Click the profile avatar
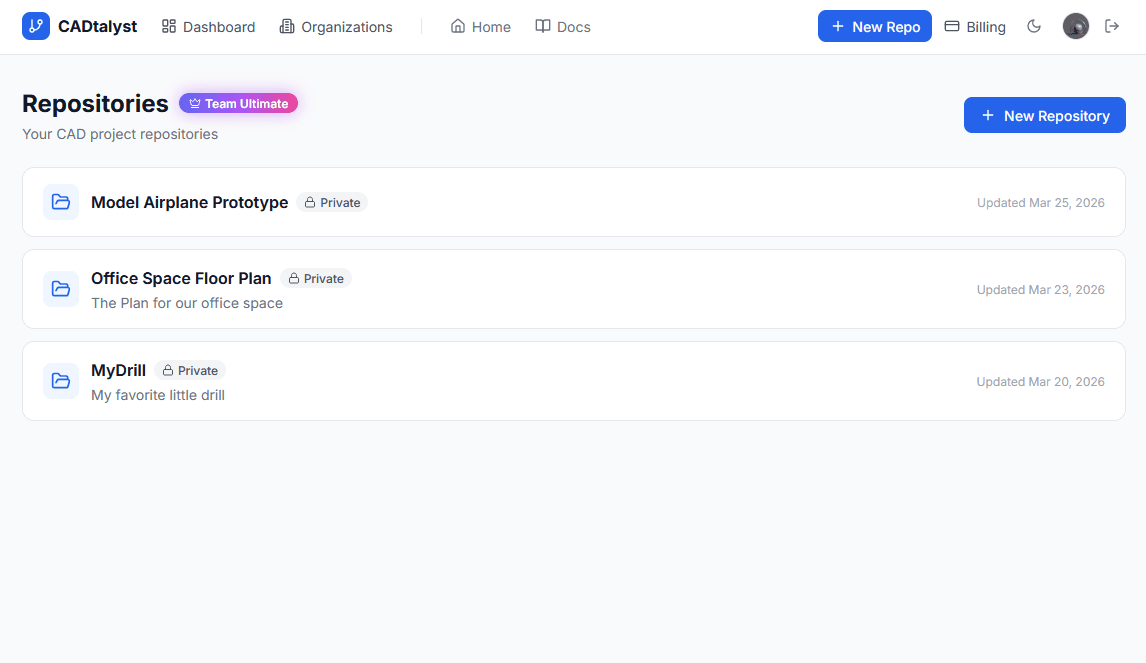1146x663 pixels. 1075,26
